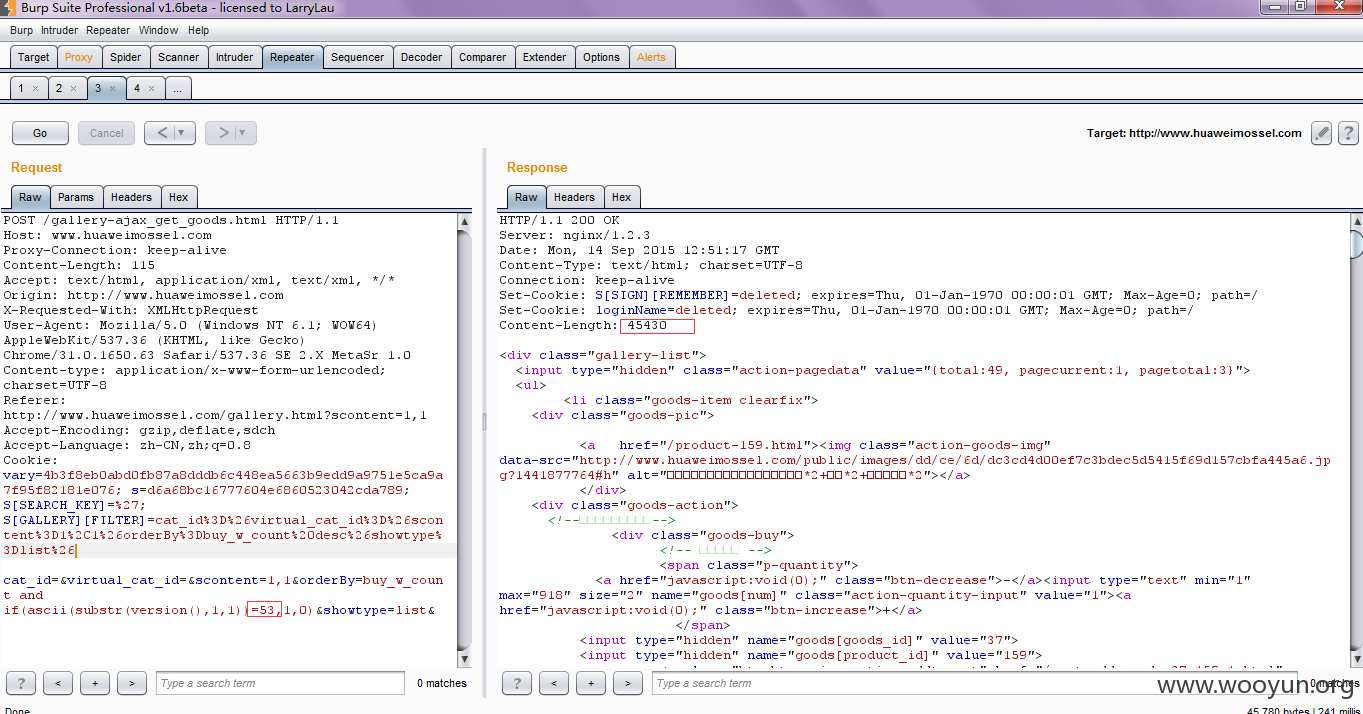The image size is (1363, 714).
Task: Switch to the Options tab
Action: [602, 57]
